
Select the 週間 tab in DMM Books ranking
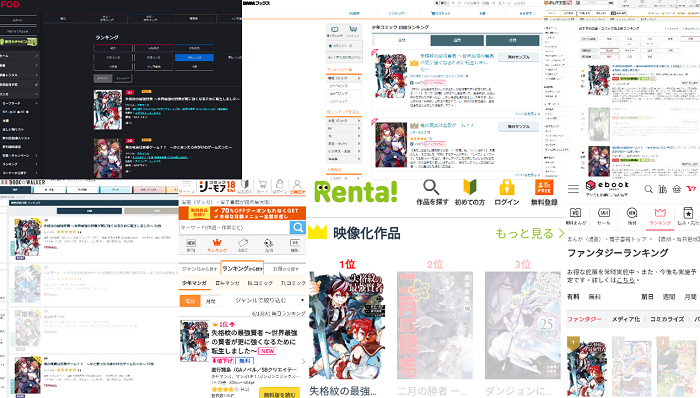[x=457, y=41]
